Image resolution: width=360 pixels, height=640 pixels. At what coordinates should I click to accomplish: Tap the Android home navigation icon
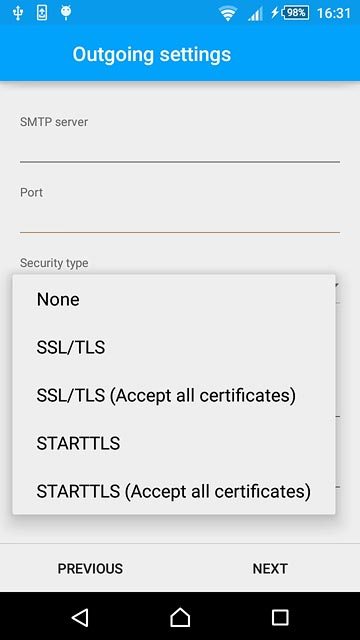[x=180, y=617]
